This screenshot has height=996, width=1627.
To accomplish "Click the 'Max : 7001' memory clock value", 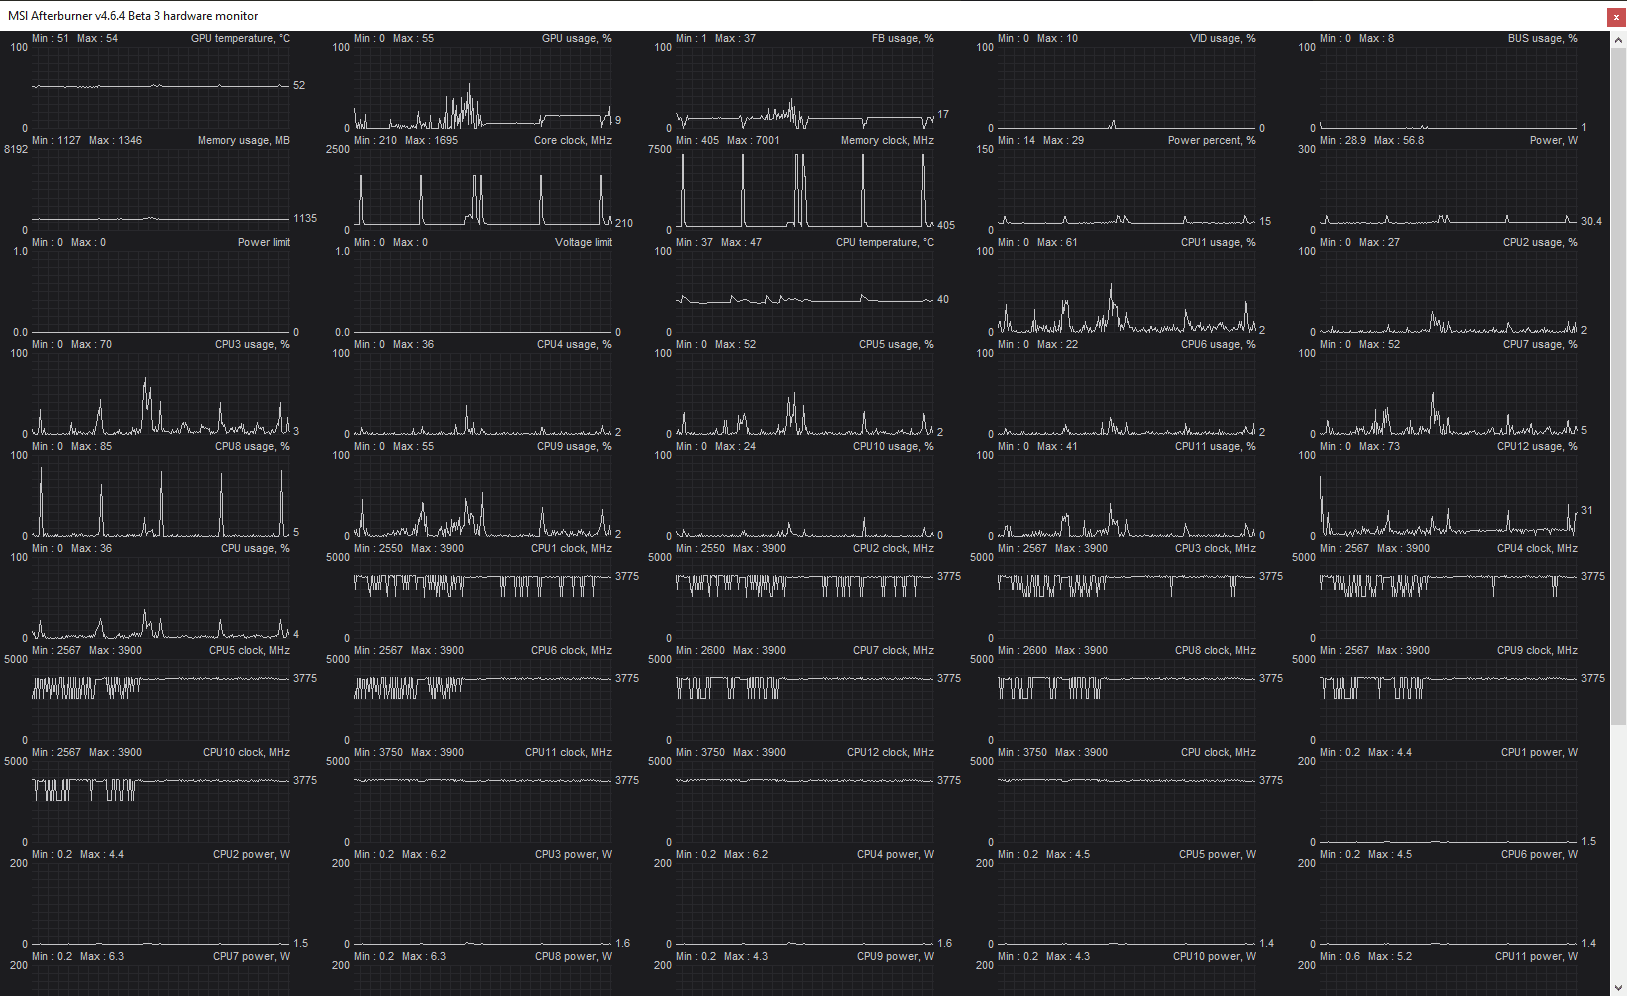I will pos(753,140).
